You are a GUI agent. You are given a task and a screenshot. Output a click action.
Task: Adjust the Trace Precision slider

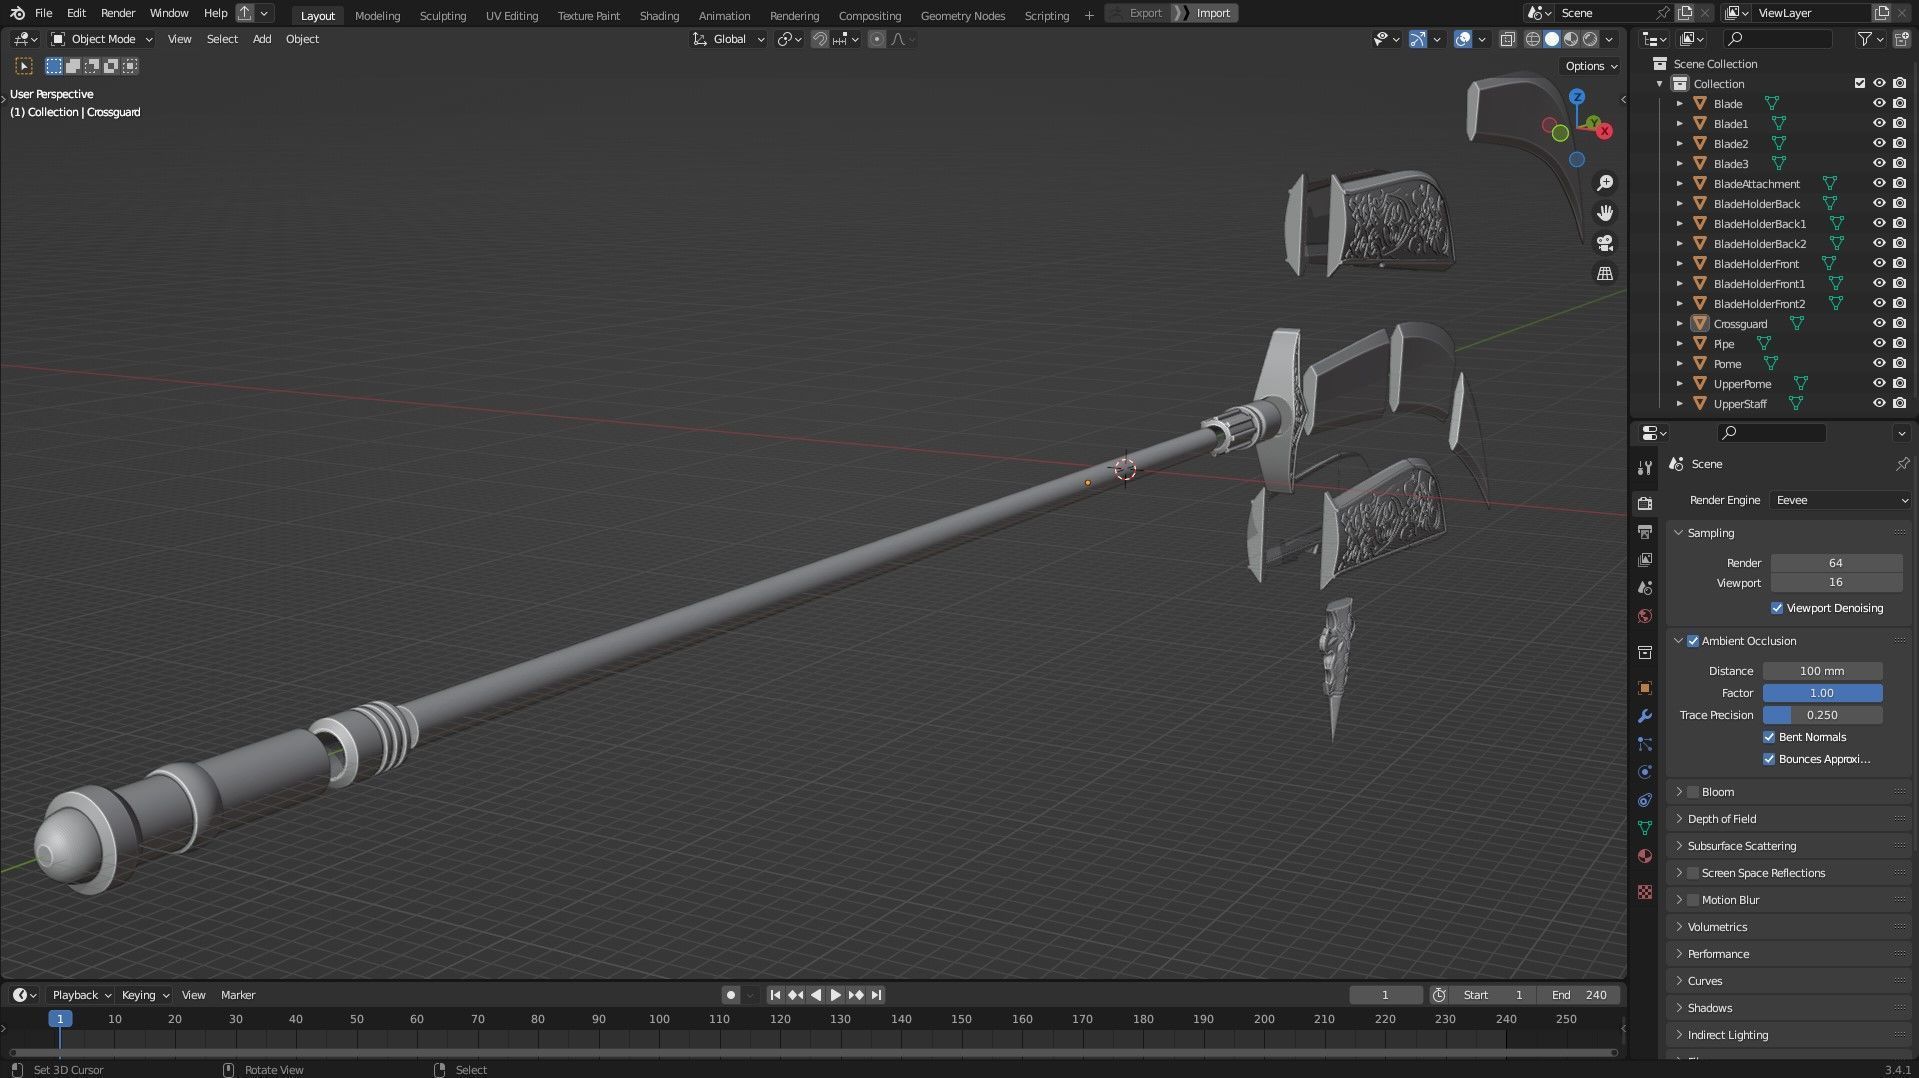click(x=1822, y=715)
